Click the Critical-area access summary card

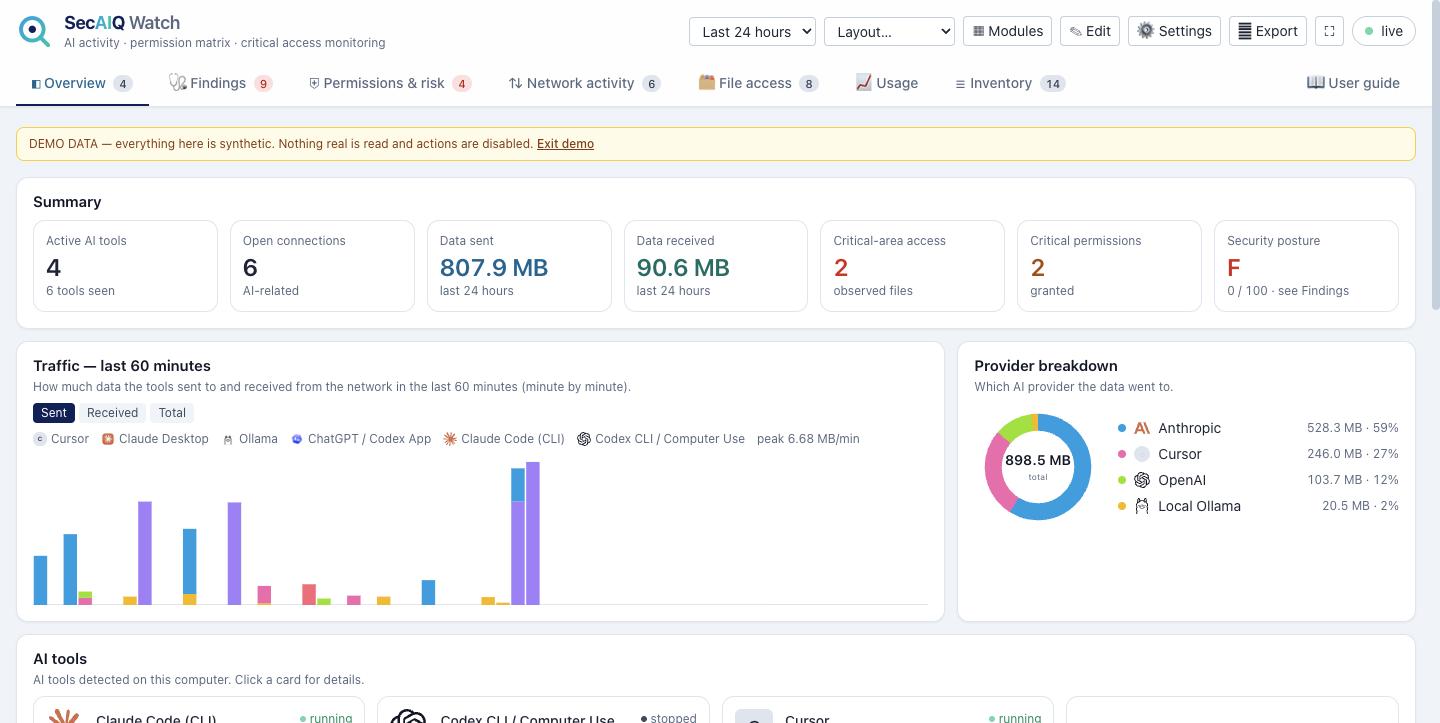(912, 266)
